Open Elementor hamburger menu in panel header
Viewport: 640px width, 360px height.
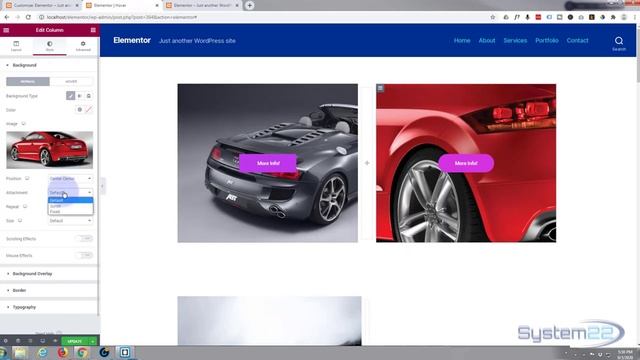pyautogui.click(x=6, y=30)
